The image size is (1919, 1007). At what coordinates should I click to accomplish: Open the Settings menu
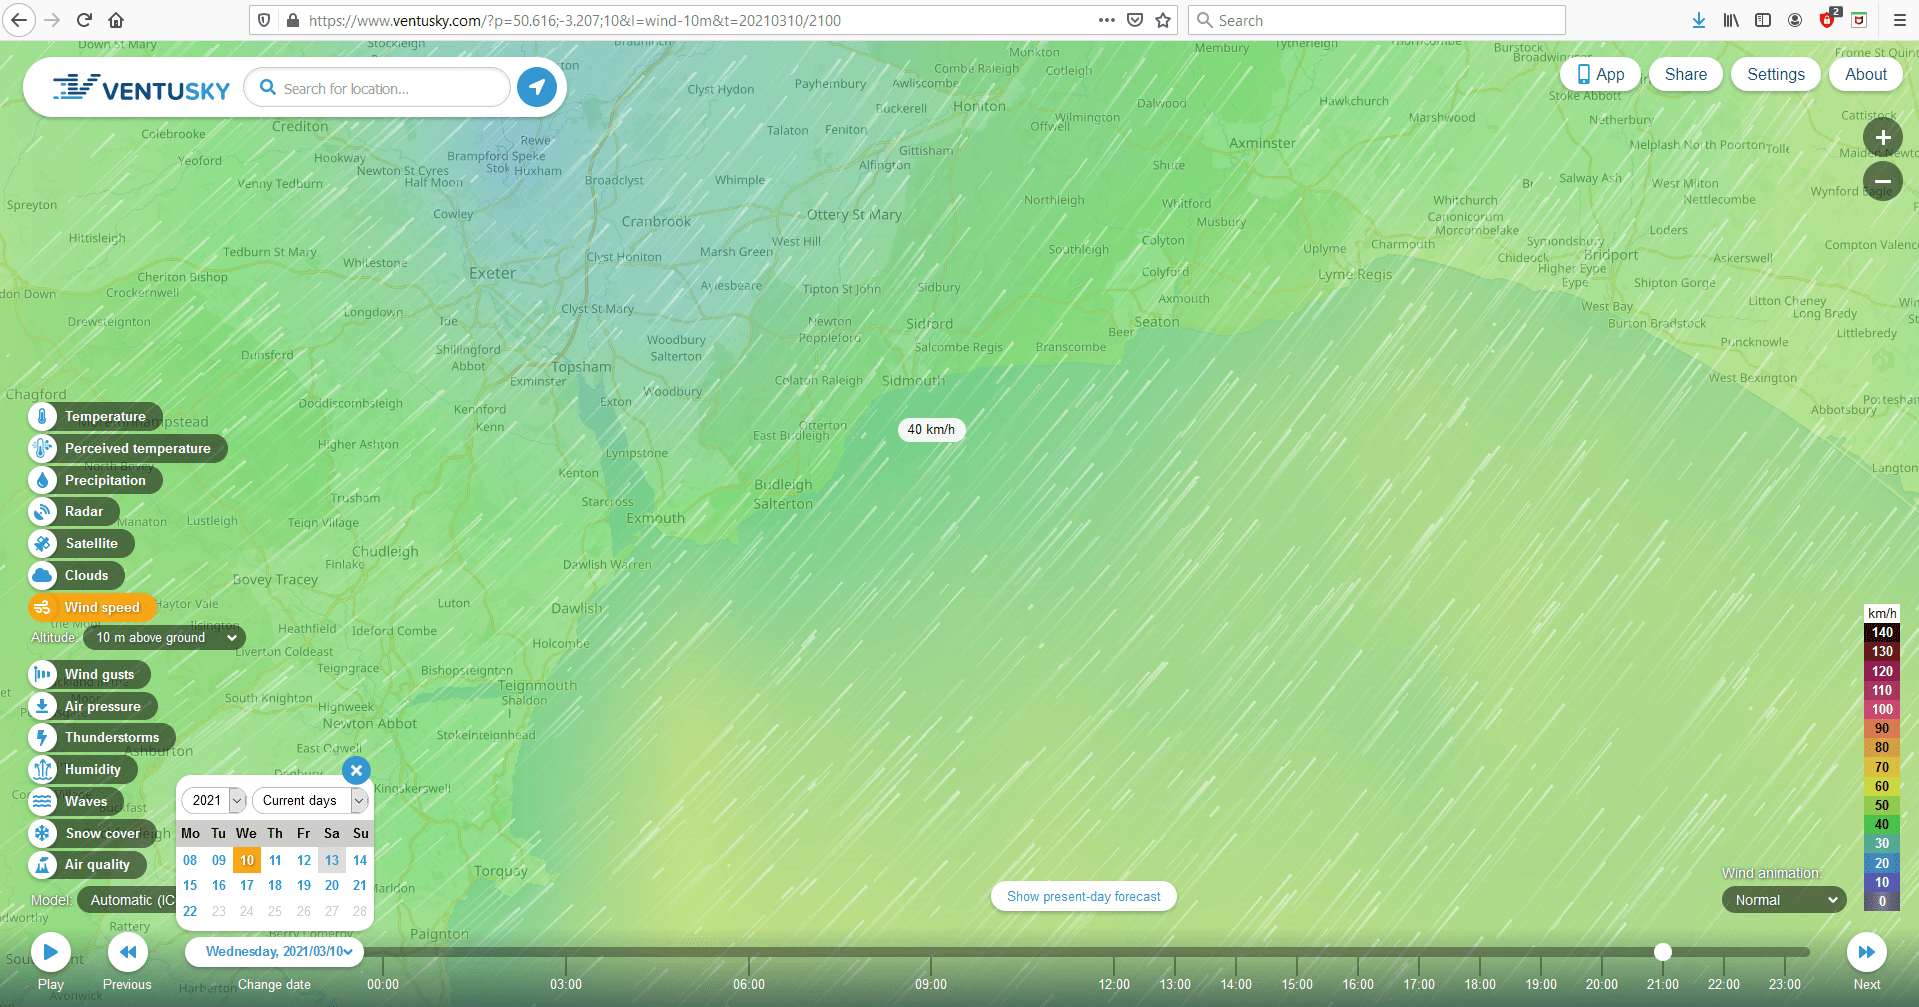pos(1775,74)
